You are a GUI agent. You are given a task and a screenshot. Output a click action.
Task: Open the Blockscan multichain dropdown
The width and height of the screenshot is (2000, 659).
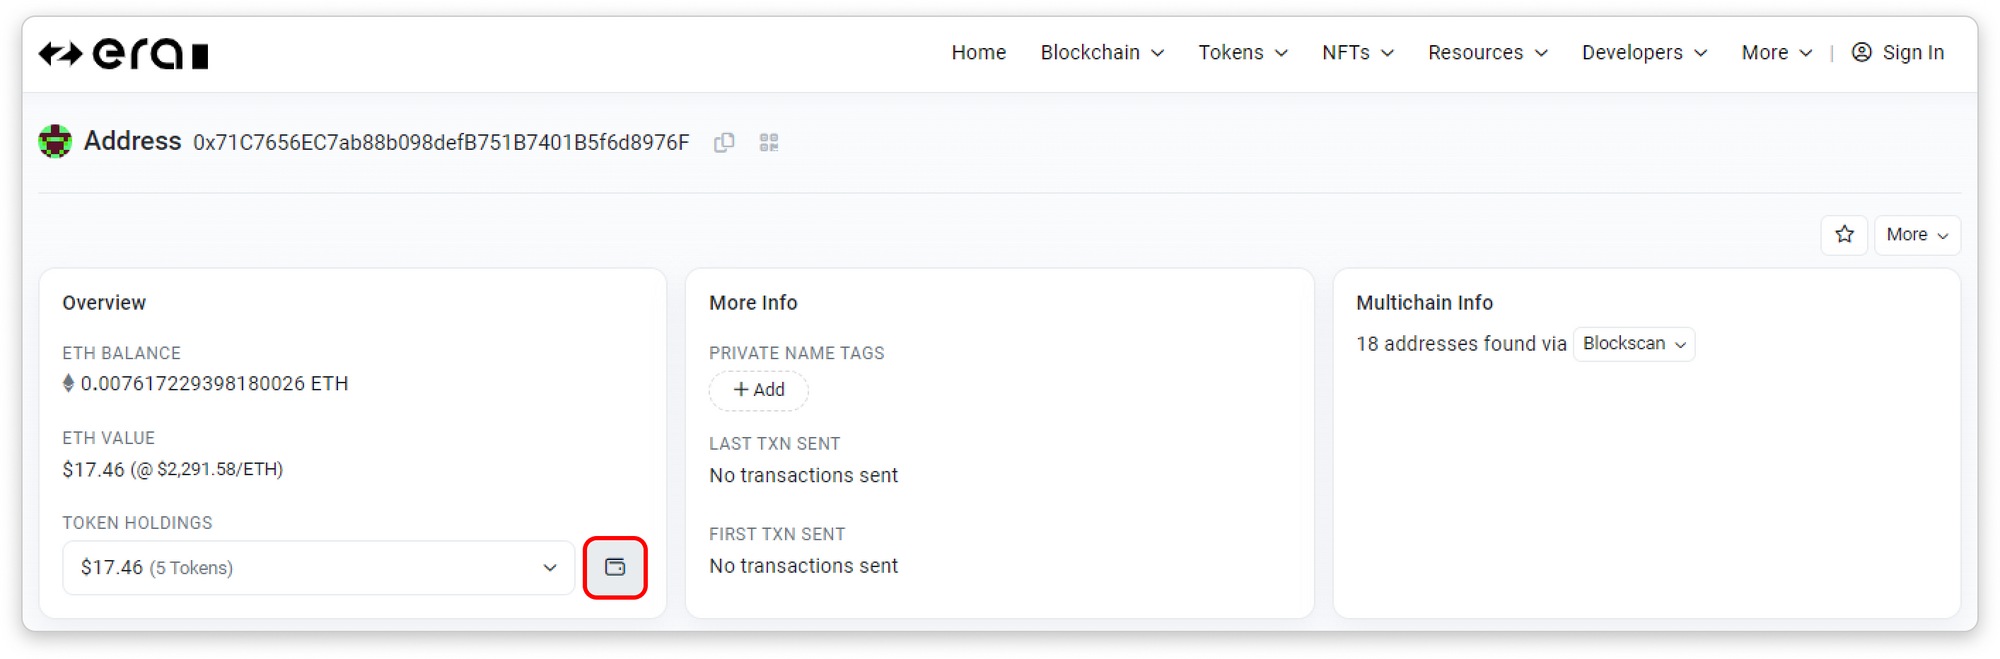click(x=1633, y=344)
